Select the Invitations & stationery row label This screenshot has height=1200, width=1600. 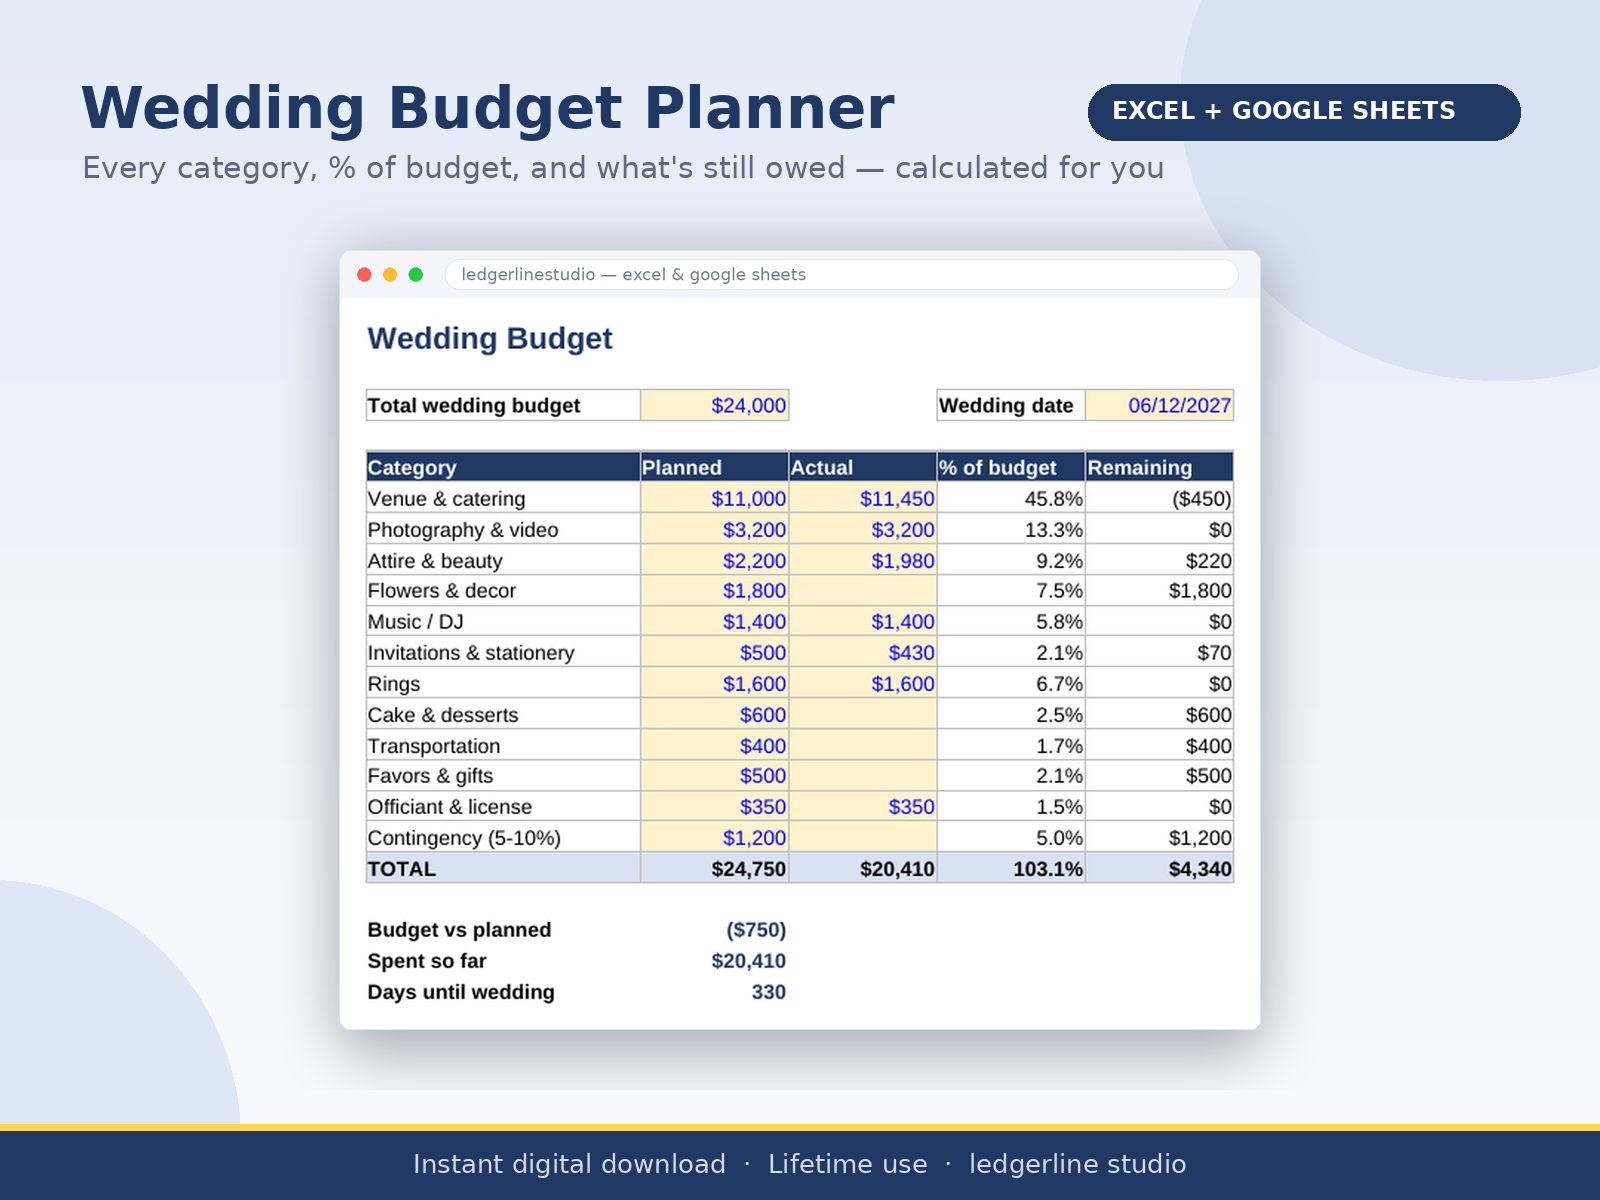click(503, 652)
